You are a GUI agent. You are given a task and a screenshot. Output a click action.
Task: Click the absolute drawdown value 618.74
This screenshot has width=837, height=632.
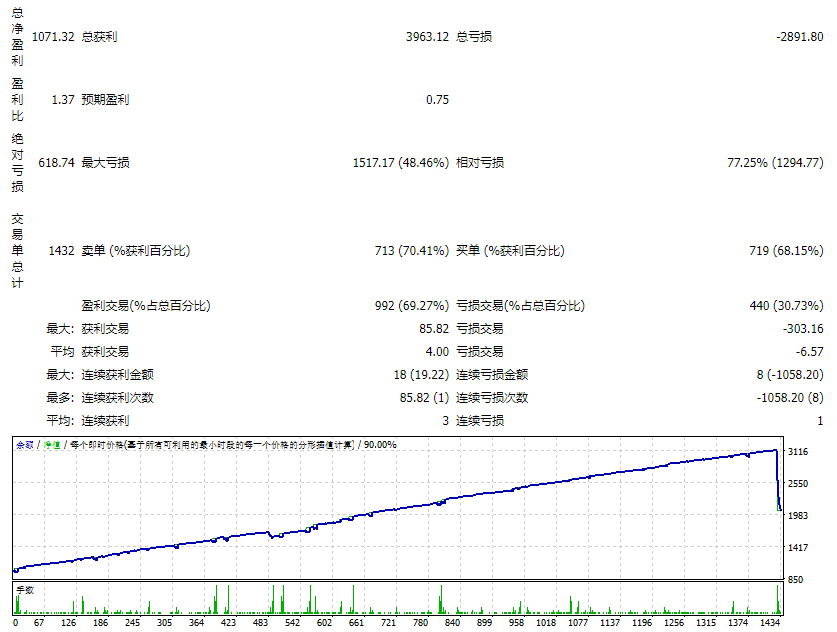point(56,163)
